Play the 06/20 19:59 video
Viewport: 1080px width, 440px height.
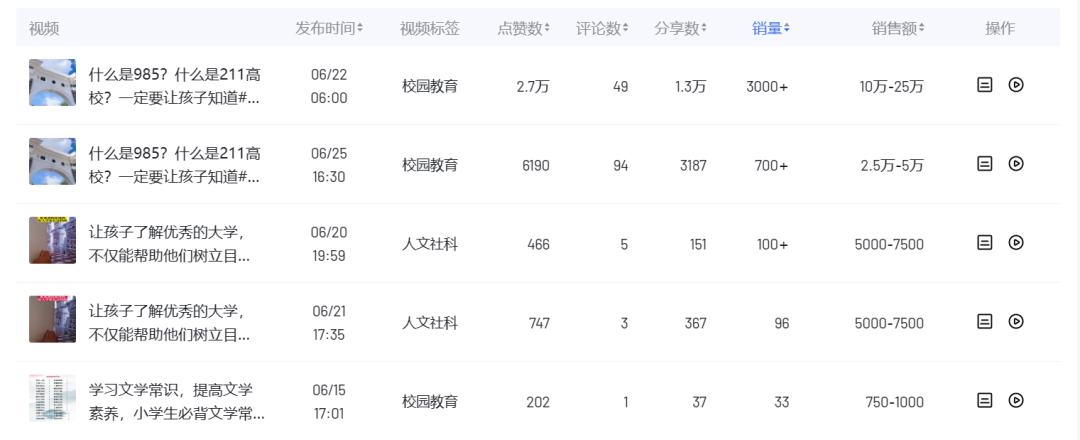[x=1015, y=242]
